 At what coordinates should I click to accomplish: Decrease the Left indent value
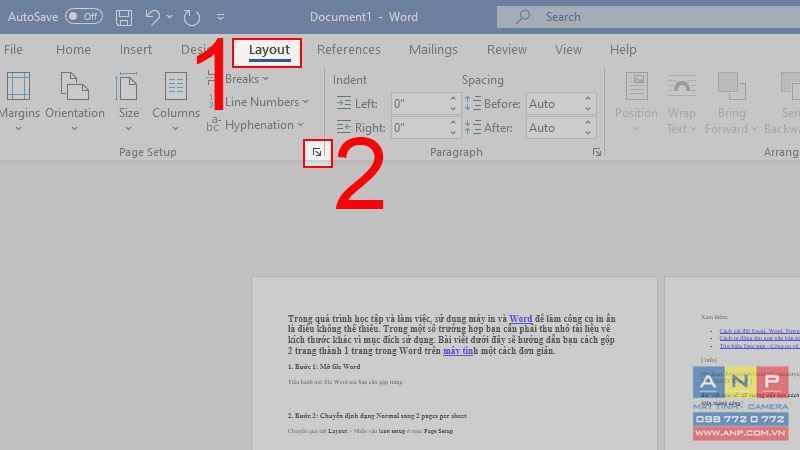(x=453, y=109)
